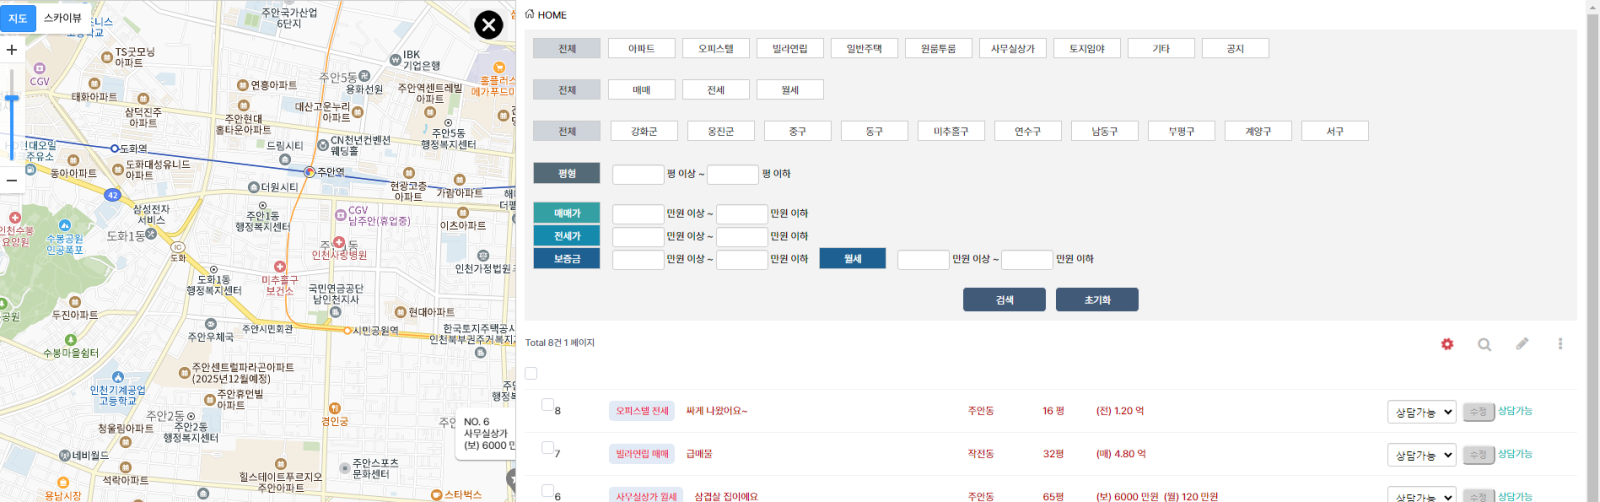The width and height of the screenshot is (1600, 502).
Task: Click the pencil edit icon
Action: 1522,344
